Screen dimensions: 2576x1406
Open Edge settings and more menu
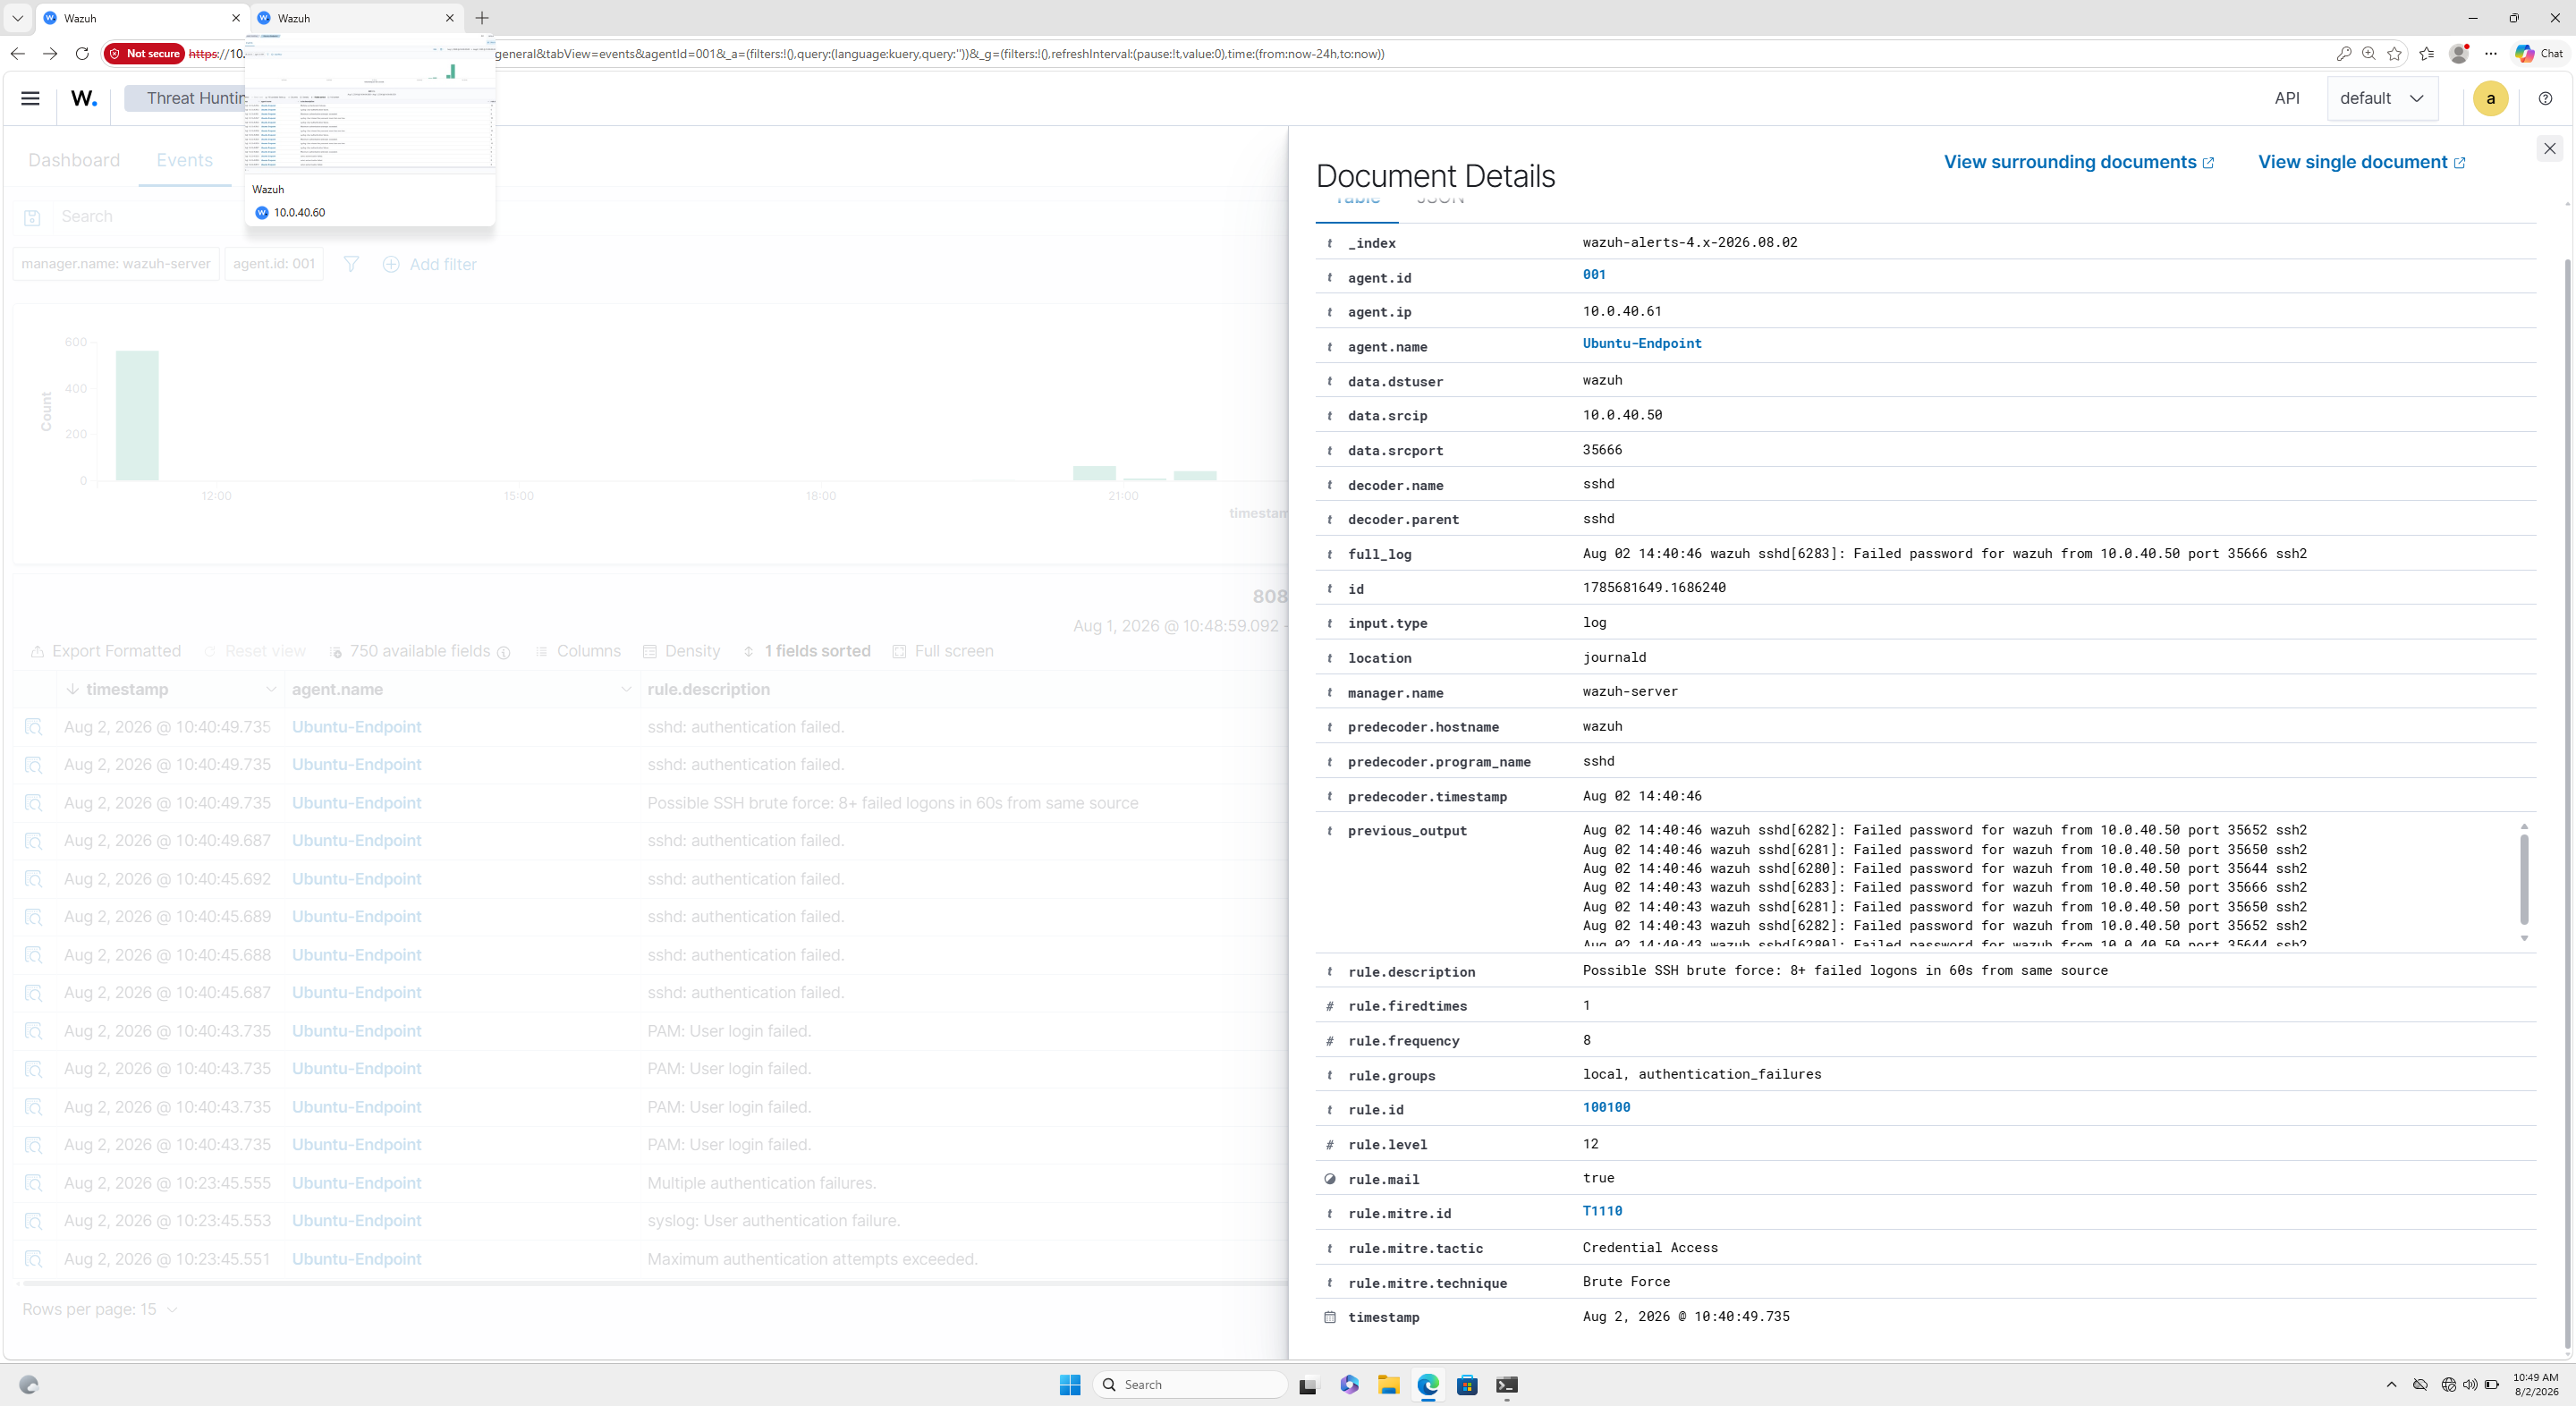[x=2491, y=54]
